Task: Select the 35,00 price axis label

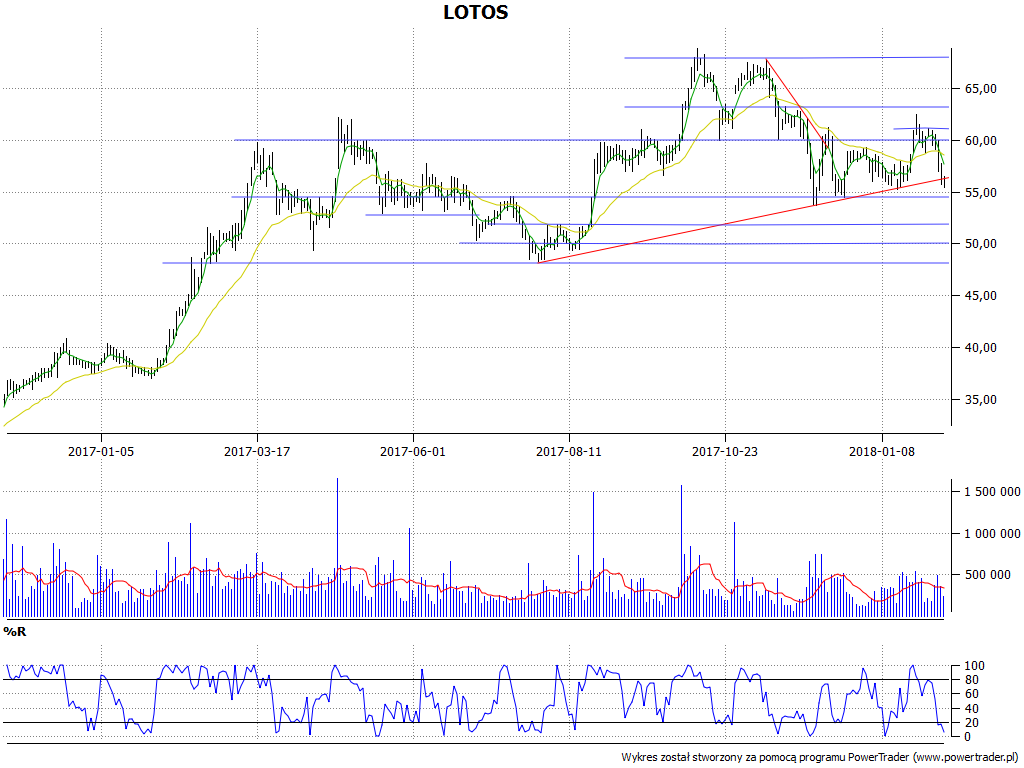Action: (x=979, y=400)
